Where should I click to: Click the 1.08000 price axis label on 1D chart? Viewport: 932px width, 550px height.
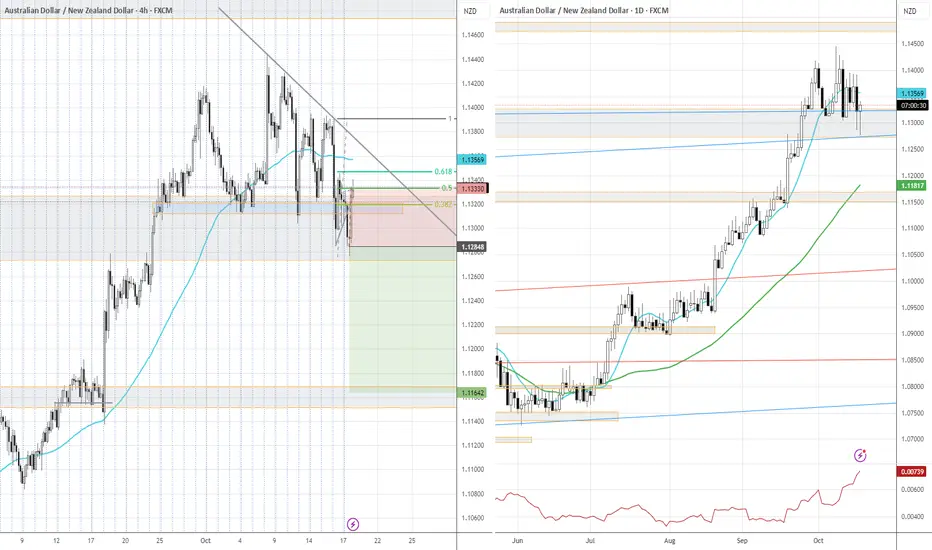click(912, 386)
